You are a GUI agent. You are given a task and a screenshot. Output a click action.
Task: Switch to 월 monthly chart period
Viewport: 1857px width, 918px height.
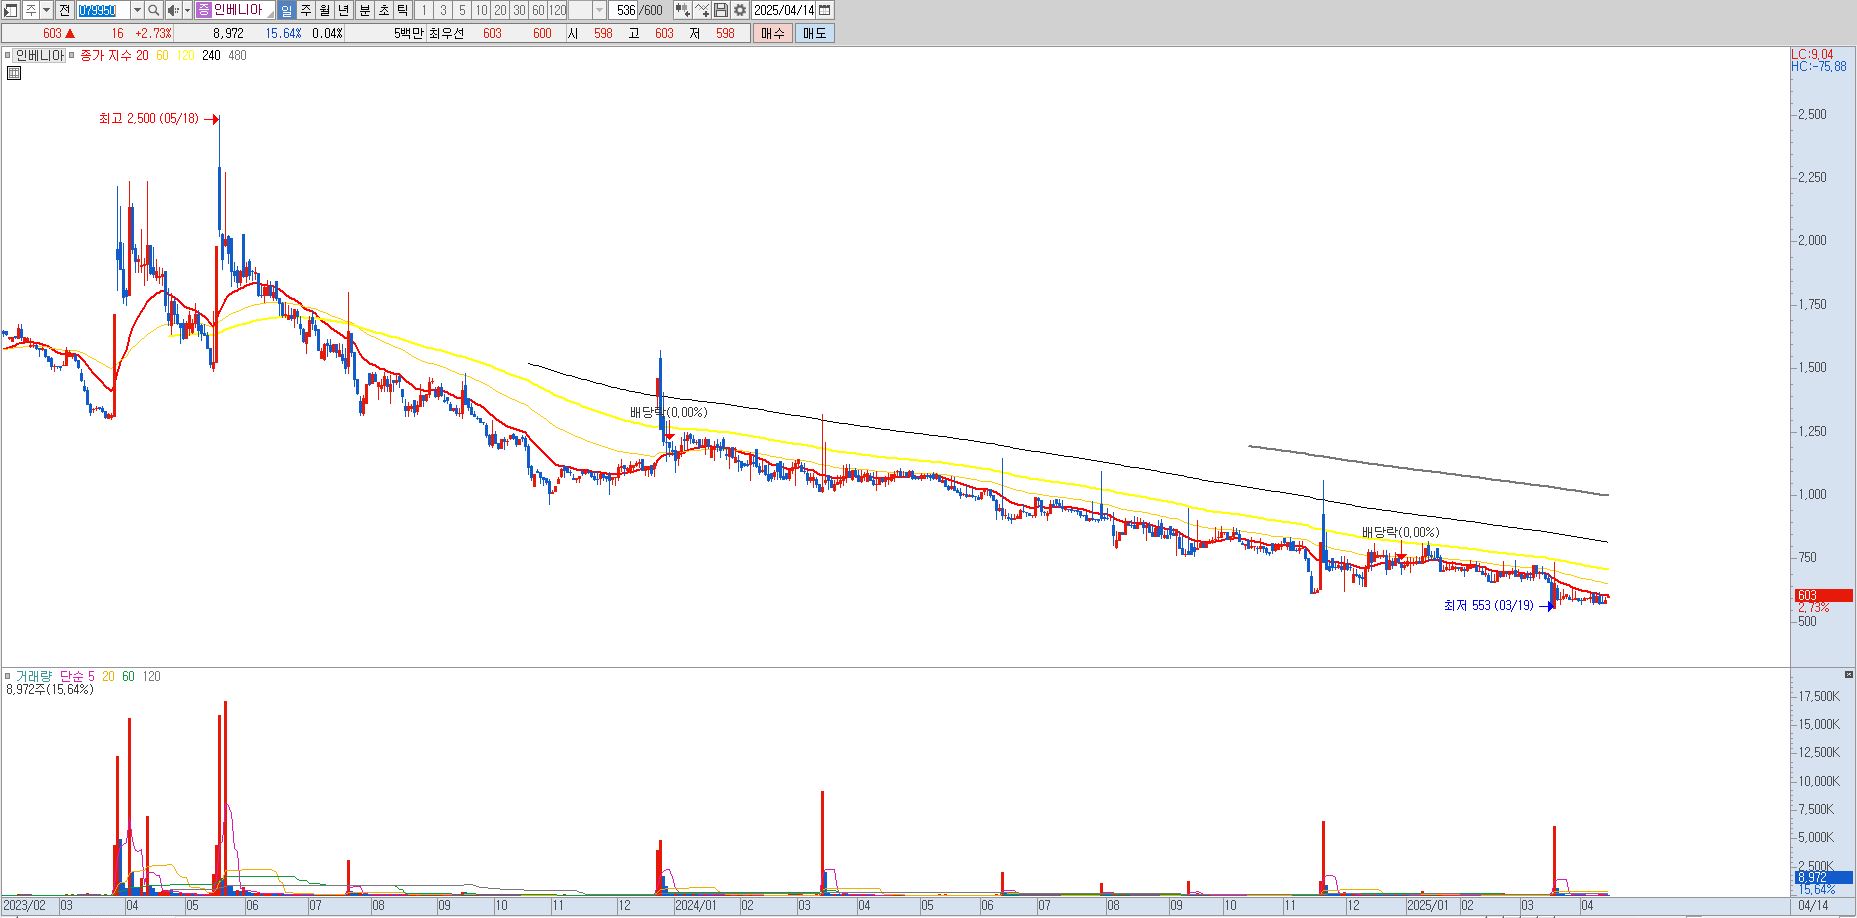coord(325,10)
